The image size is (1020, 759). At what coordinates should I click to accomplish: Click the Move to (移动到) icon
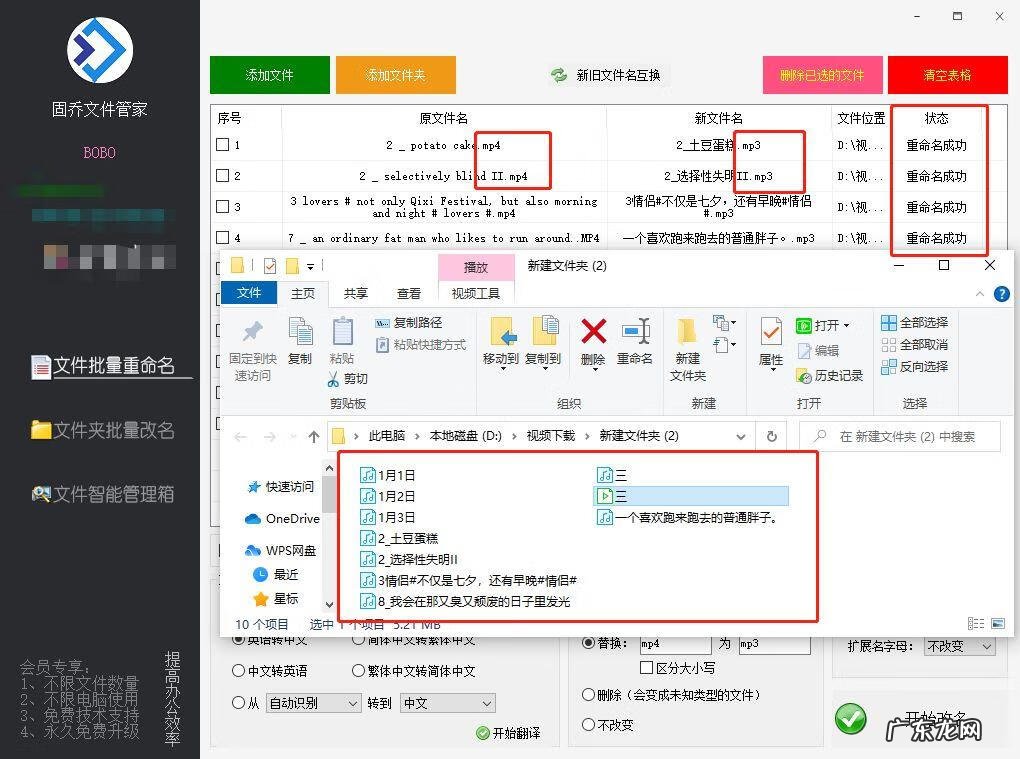(x=501, y=332)
